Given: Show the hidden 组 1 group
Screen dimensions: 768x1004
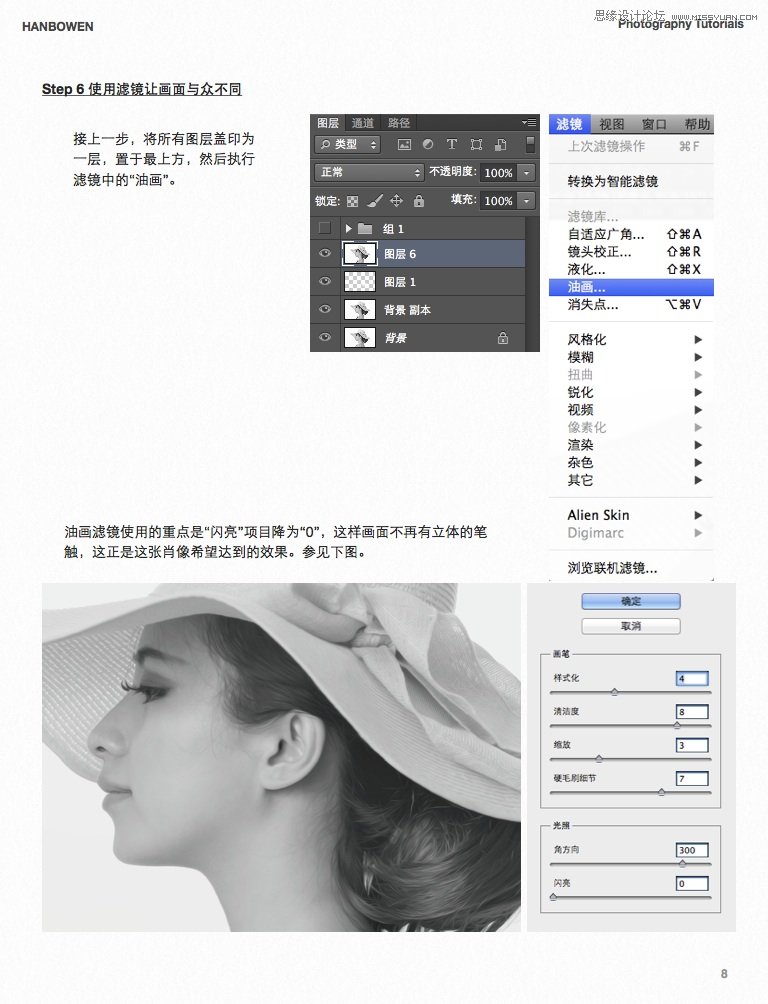Looking at the screenshot, I should tap(325, 228).
